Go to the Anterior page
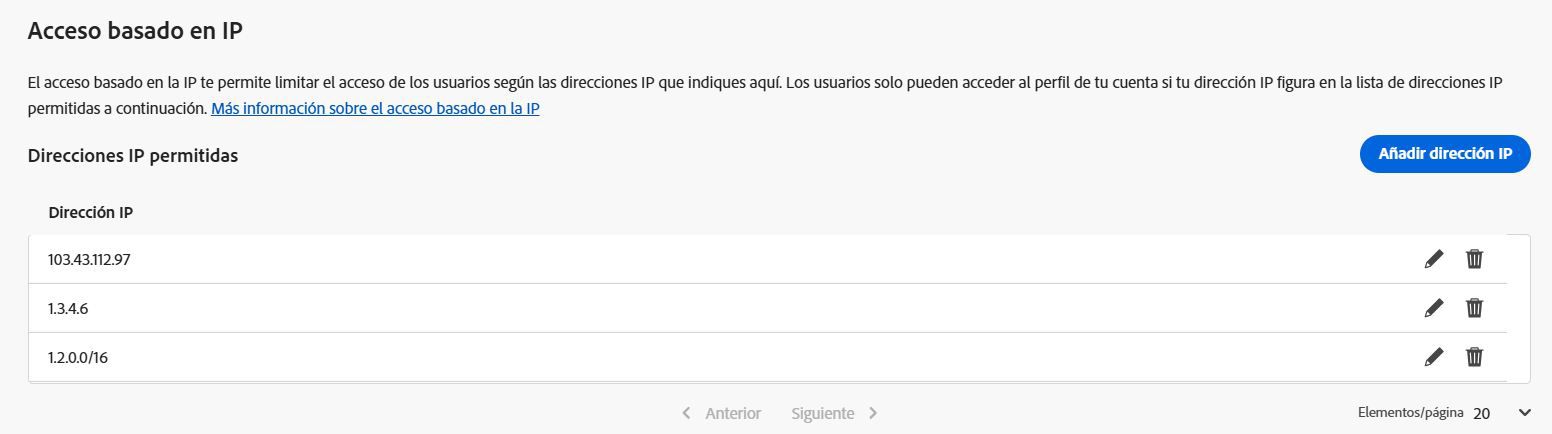This screenshot has width=1552, height=434. pos(733,413)
